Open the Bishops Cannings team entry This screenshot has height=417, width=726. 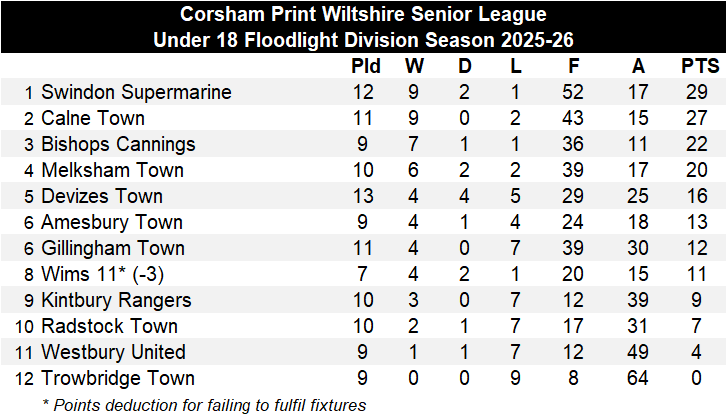pos(118,144)
